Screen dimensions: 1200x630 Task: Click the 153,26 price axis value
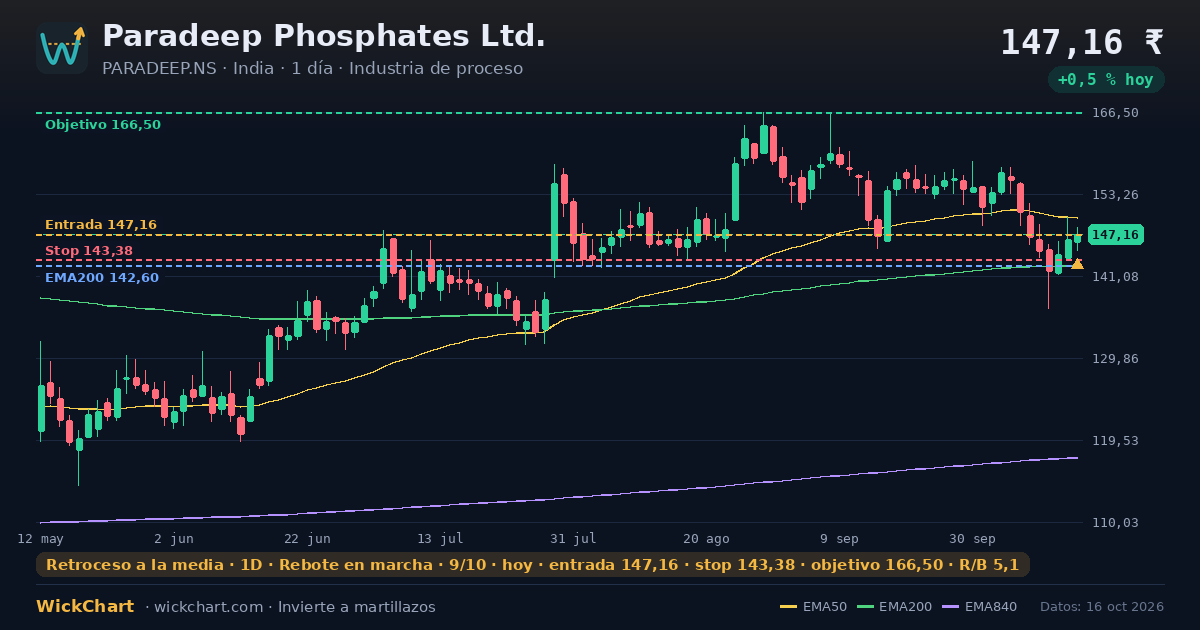click(1115, 194)
